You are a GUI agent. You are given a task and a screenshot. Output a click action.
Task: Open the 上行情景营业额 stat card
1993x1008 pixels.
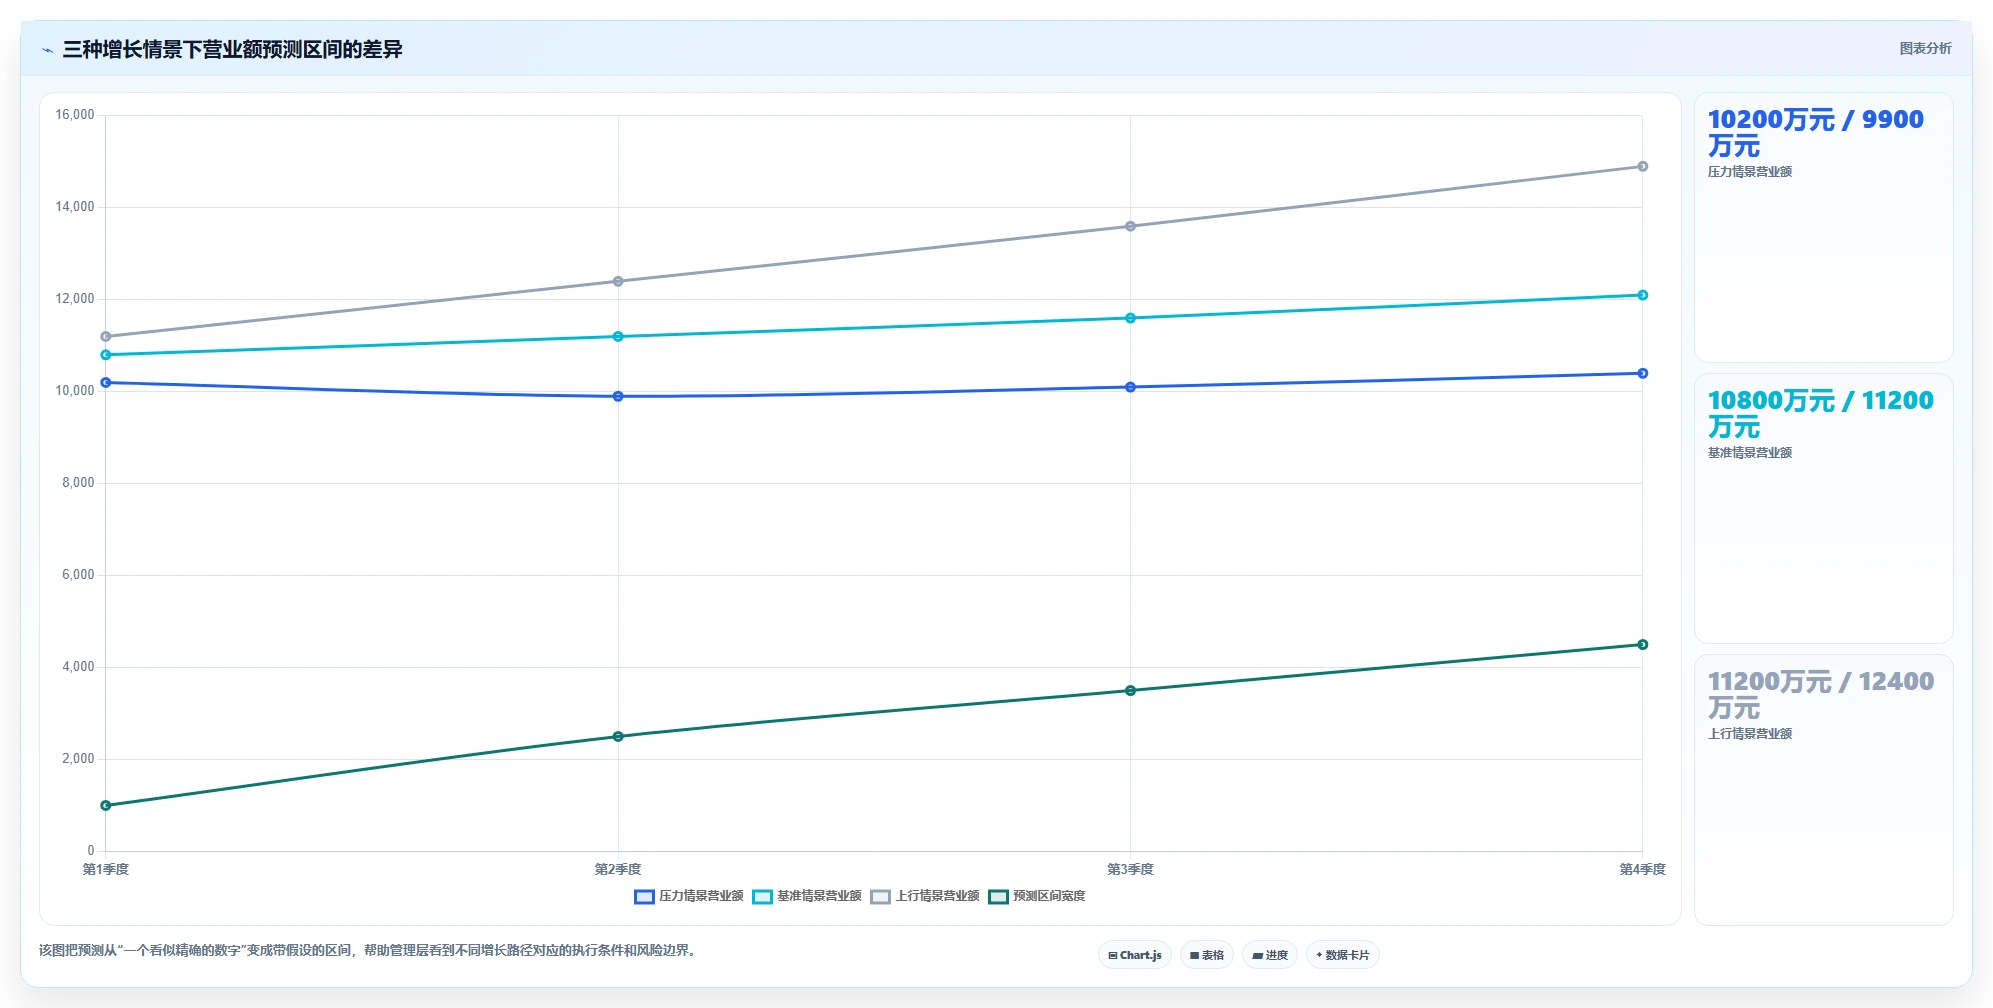pos(1824,790)
